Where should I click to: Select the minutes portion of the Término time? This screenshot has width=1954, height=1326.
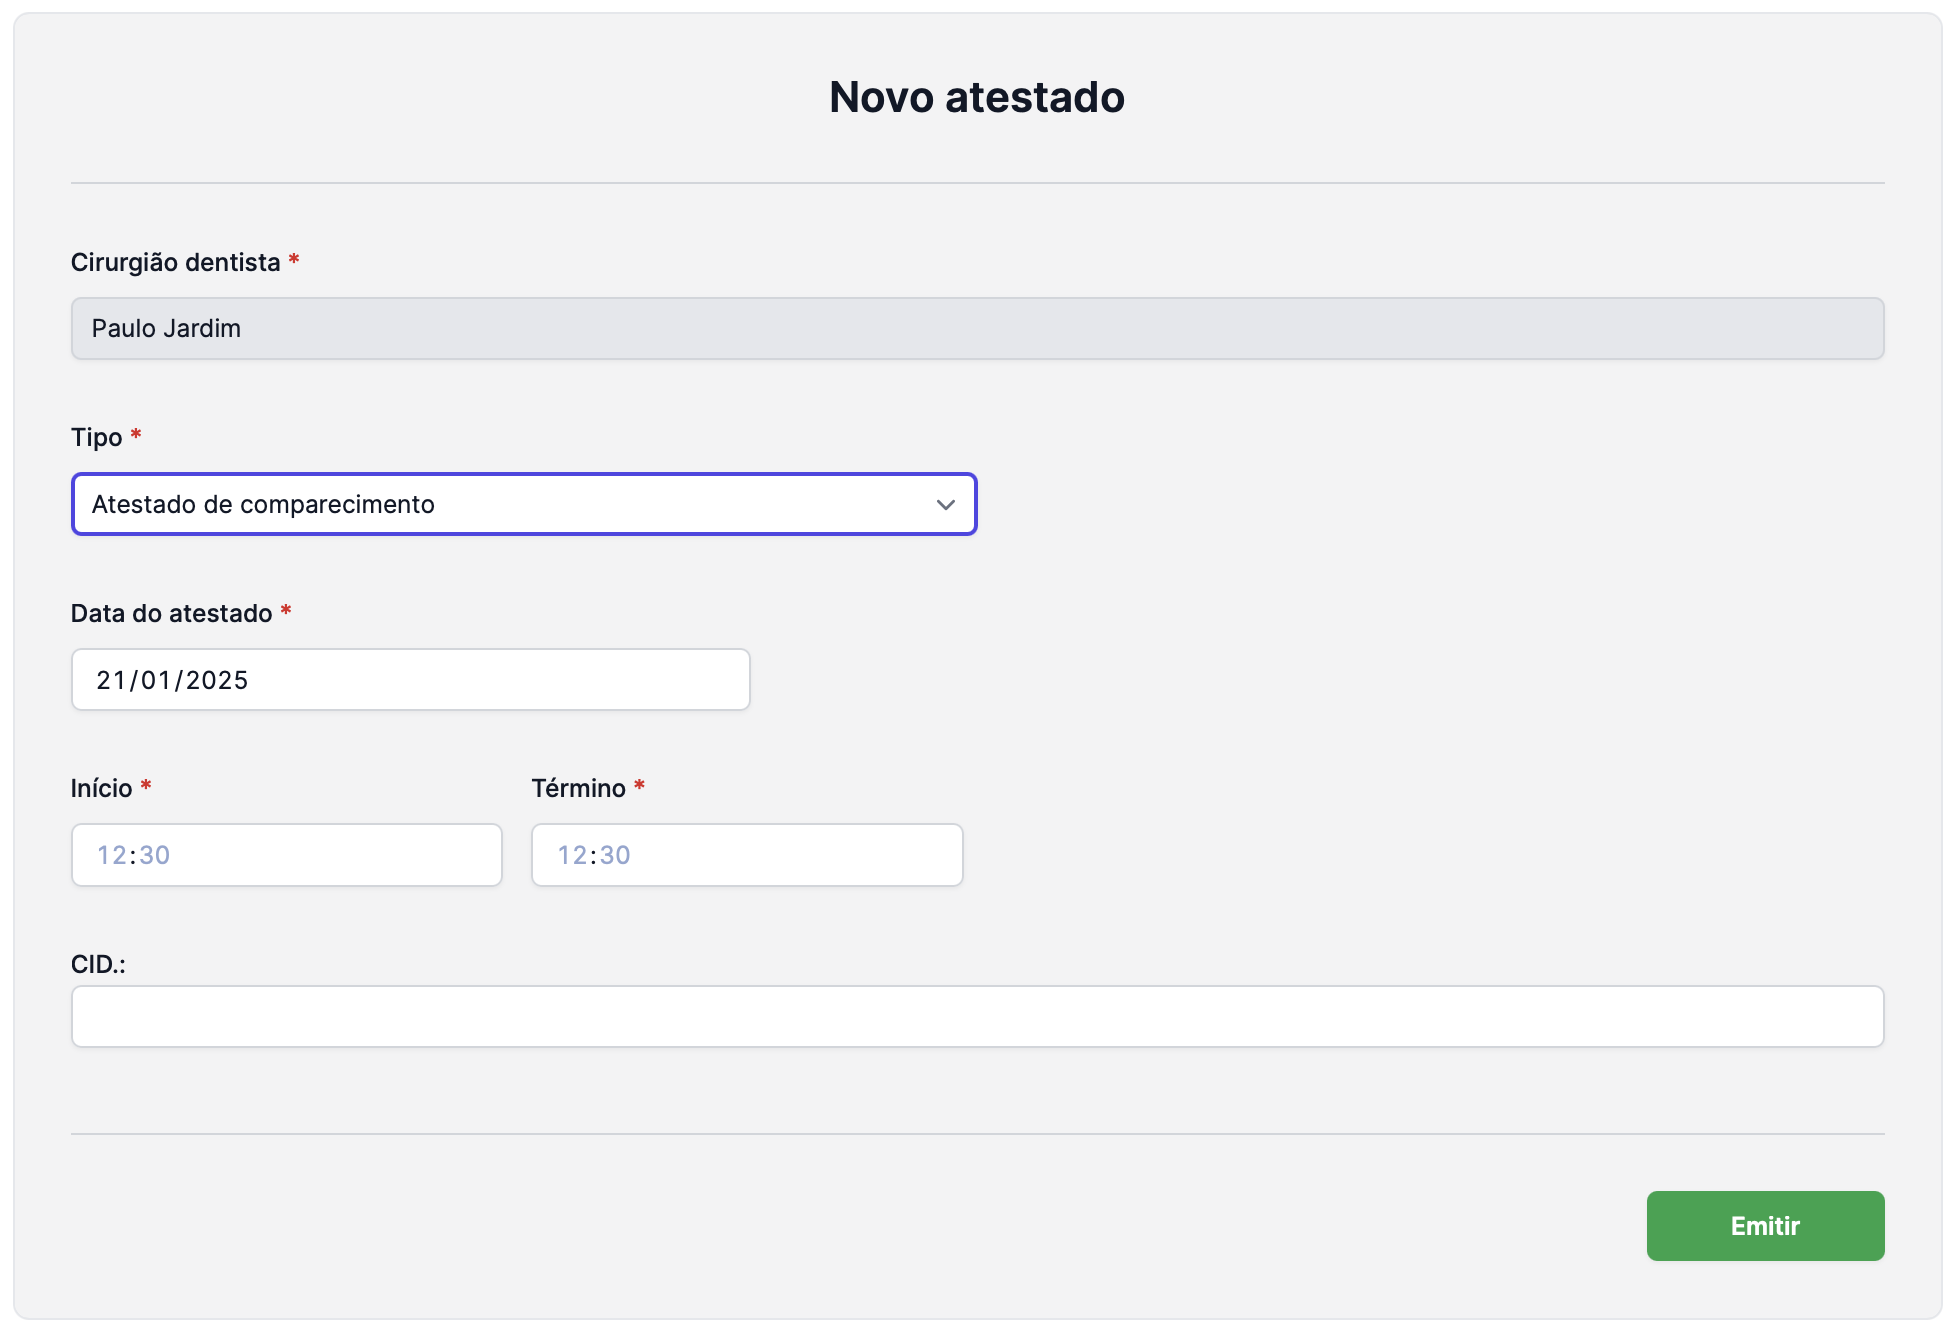(x=615, y=856)
